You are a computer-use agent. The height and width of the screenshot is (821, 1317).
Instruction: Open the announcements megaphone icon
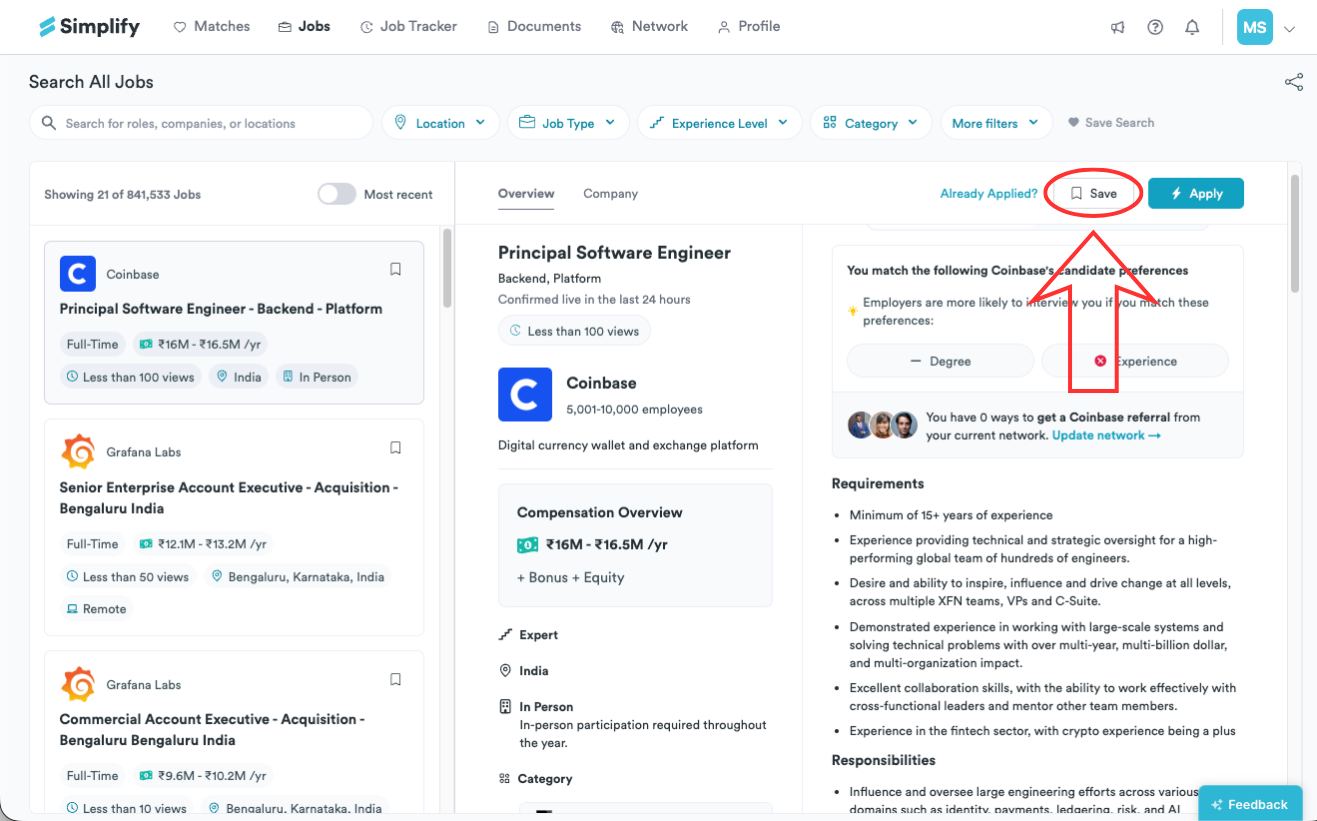[x=1118, y=27]
